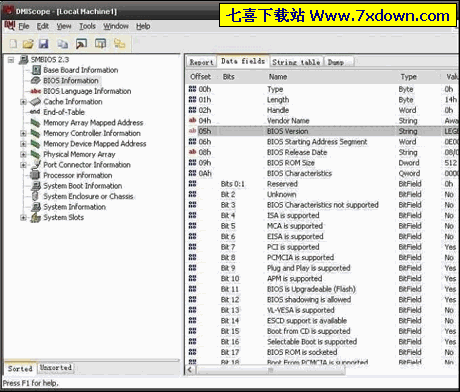The image size is (460, 392).
Task: Open the View menu
Action: pos(64,26)
